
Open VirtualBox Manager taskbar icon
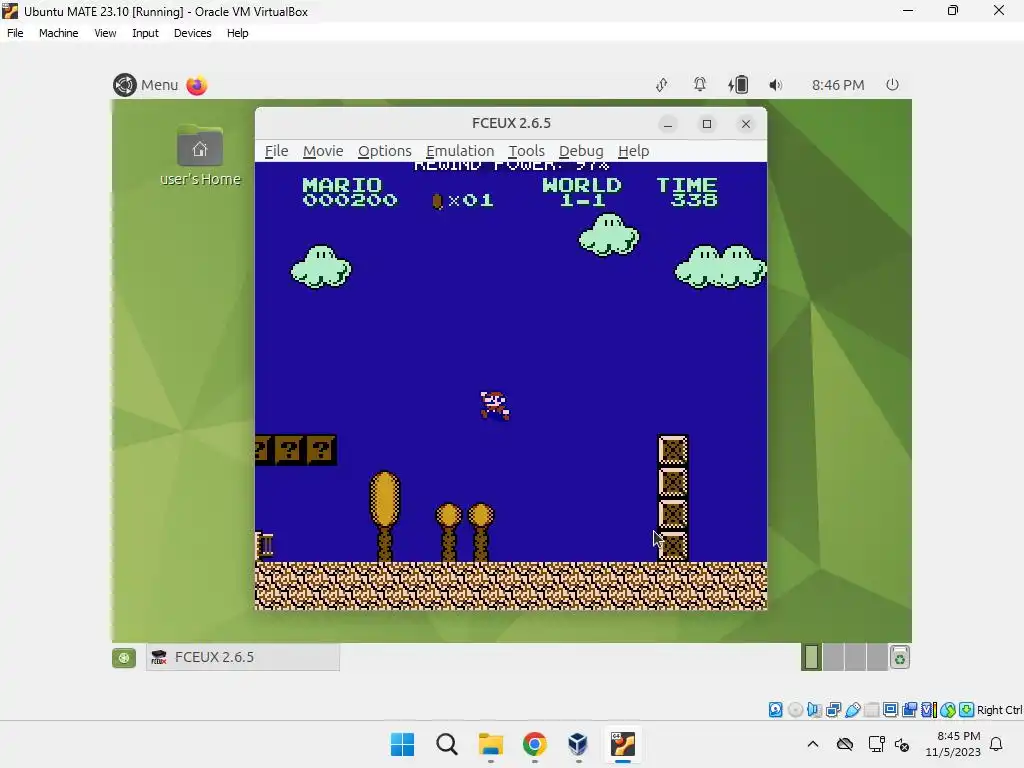pos(578,744)
